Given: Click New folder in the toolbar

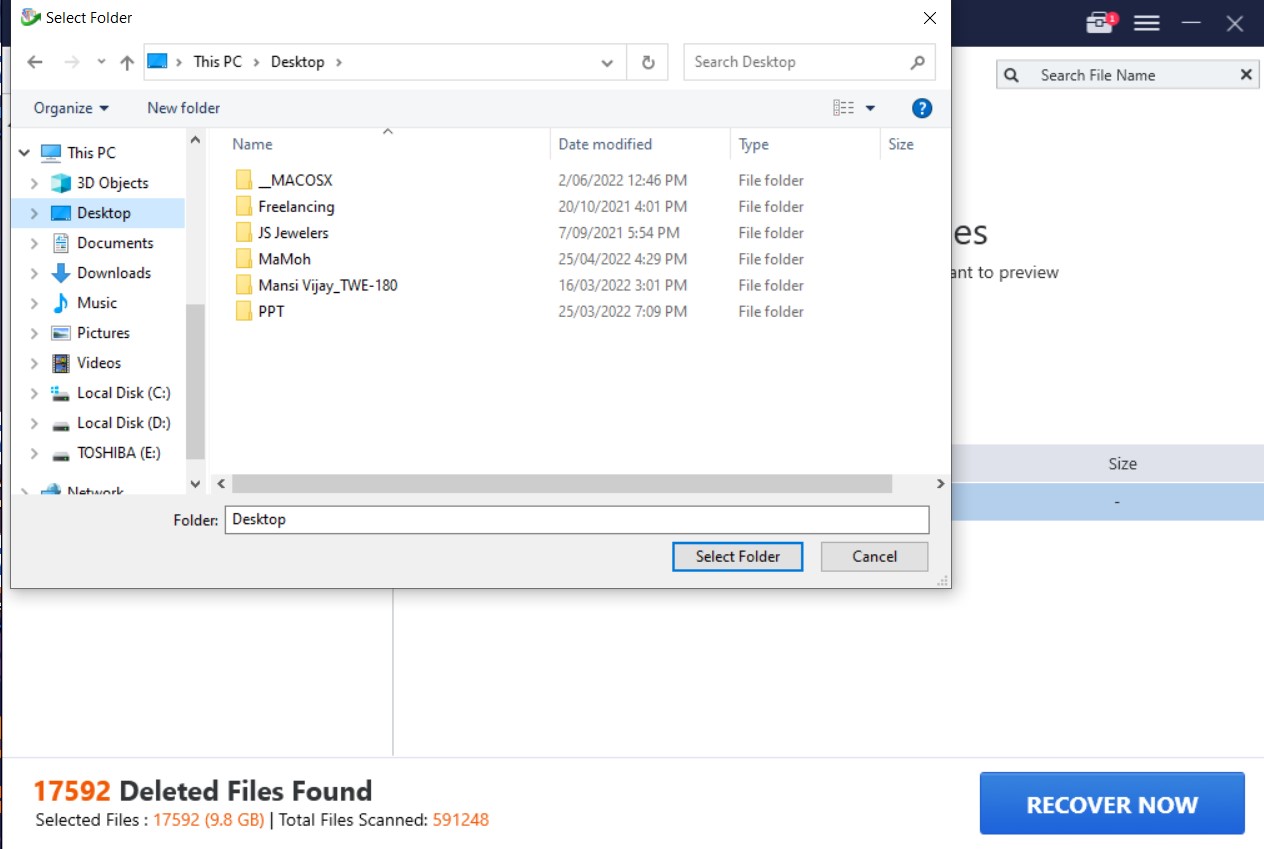Looking at the screenshot, I should [183, 108].
